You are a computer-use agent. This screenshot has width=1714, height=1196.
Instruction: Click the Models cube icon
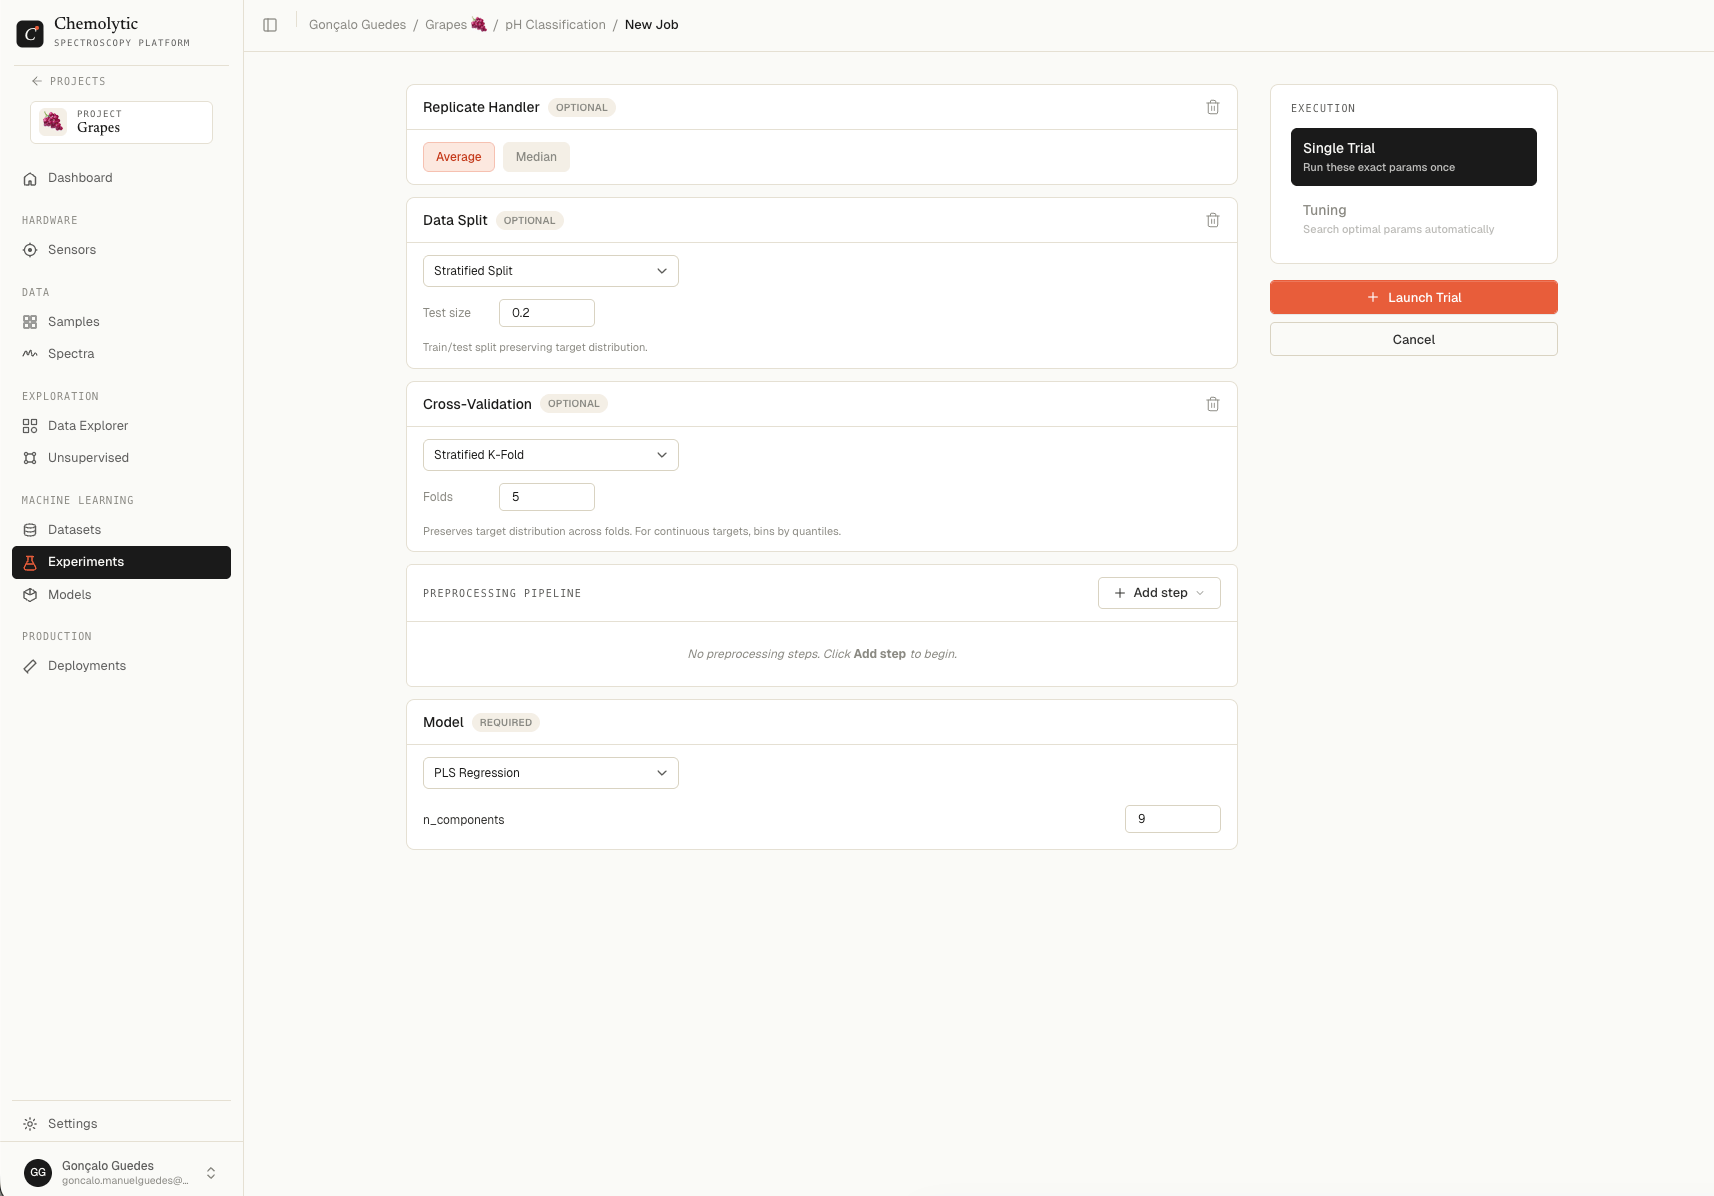[x=30, y=595]
